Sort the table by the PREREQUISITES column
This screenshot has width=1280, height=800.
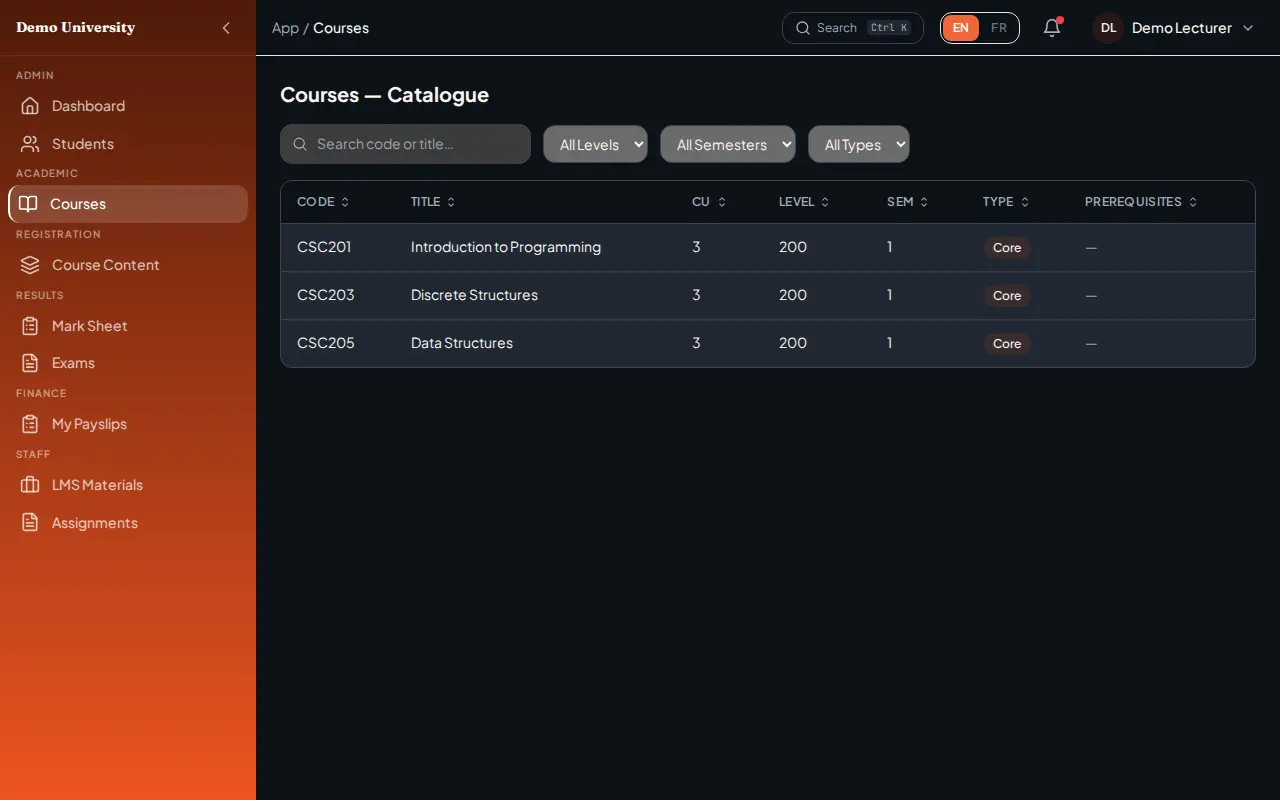(1141, 202)
